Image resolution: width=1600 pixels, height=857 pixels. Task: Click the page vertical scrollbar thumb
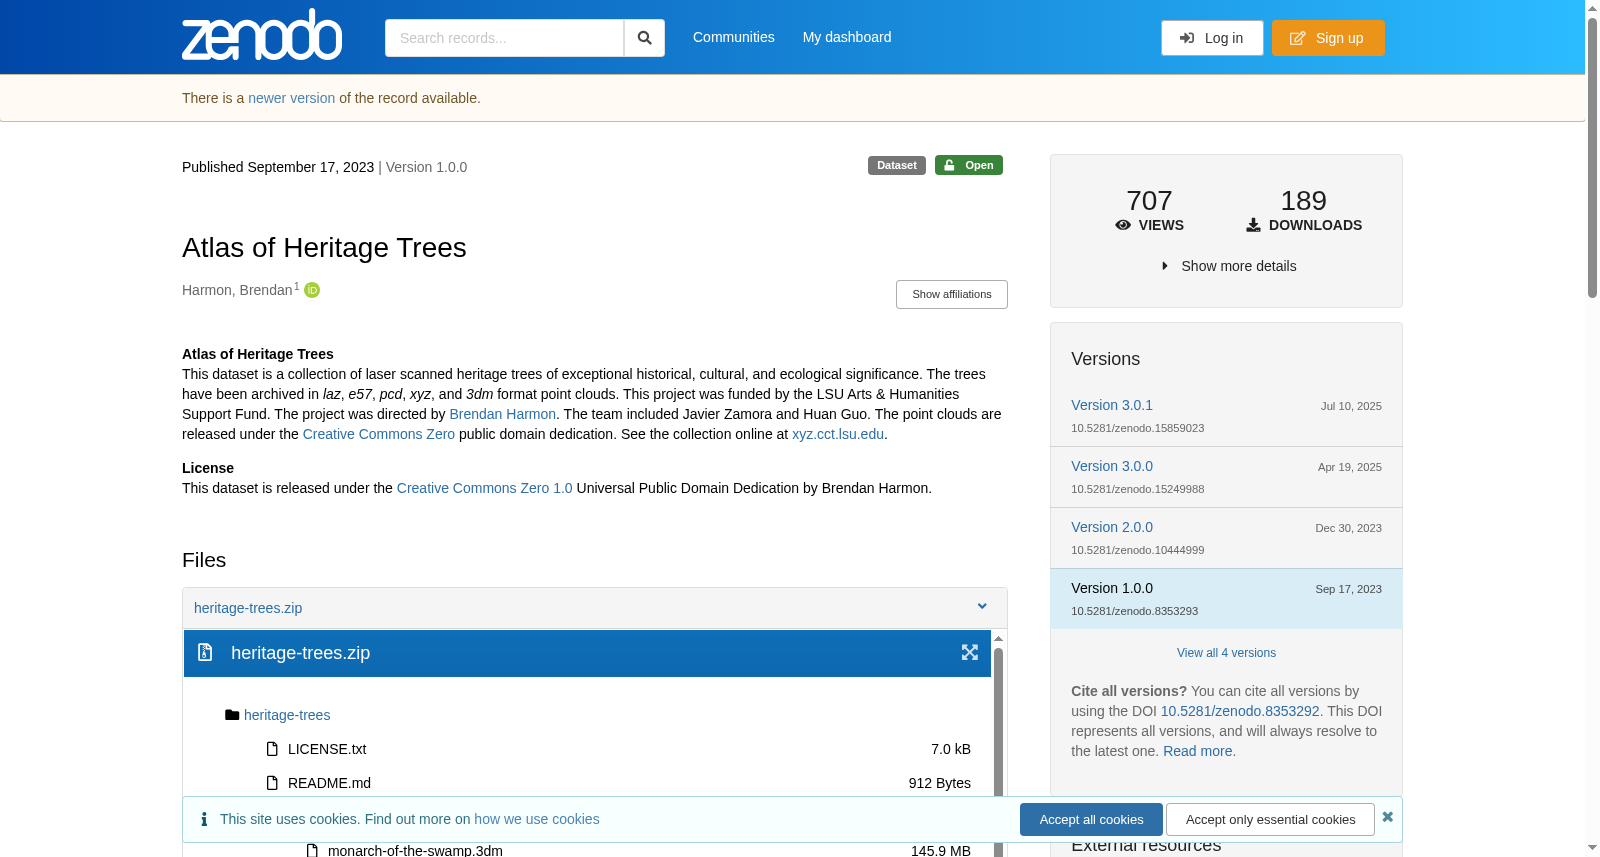point(1592,158)
